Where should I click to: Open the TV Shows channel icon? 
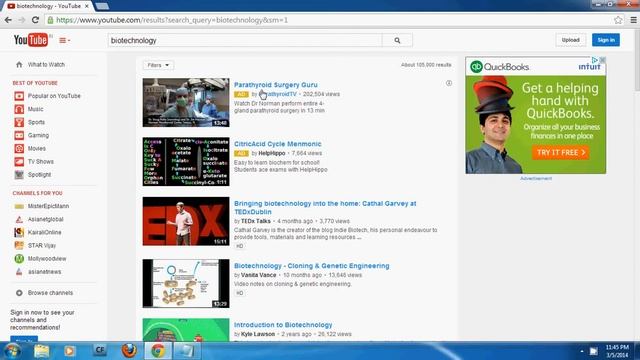pos(19,161)
